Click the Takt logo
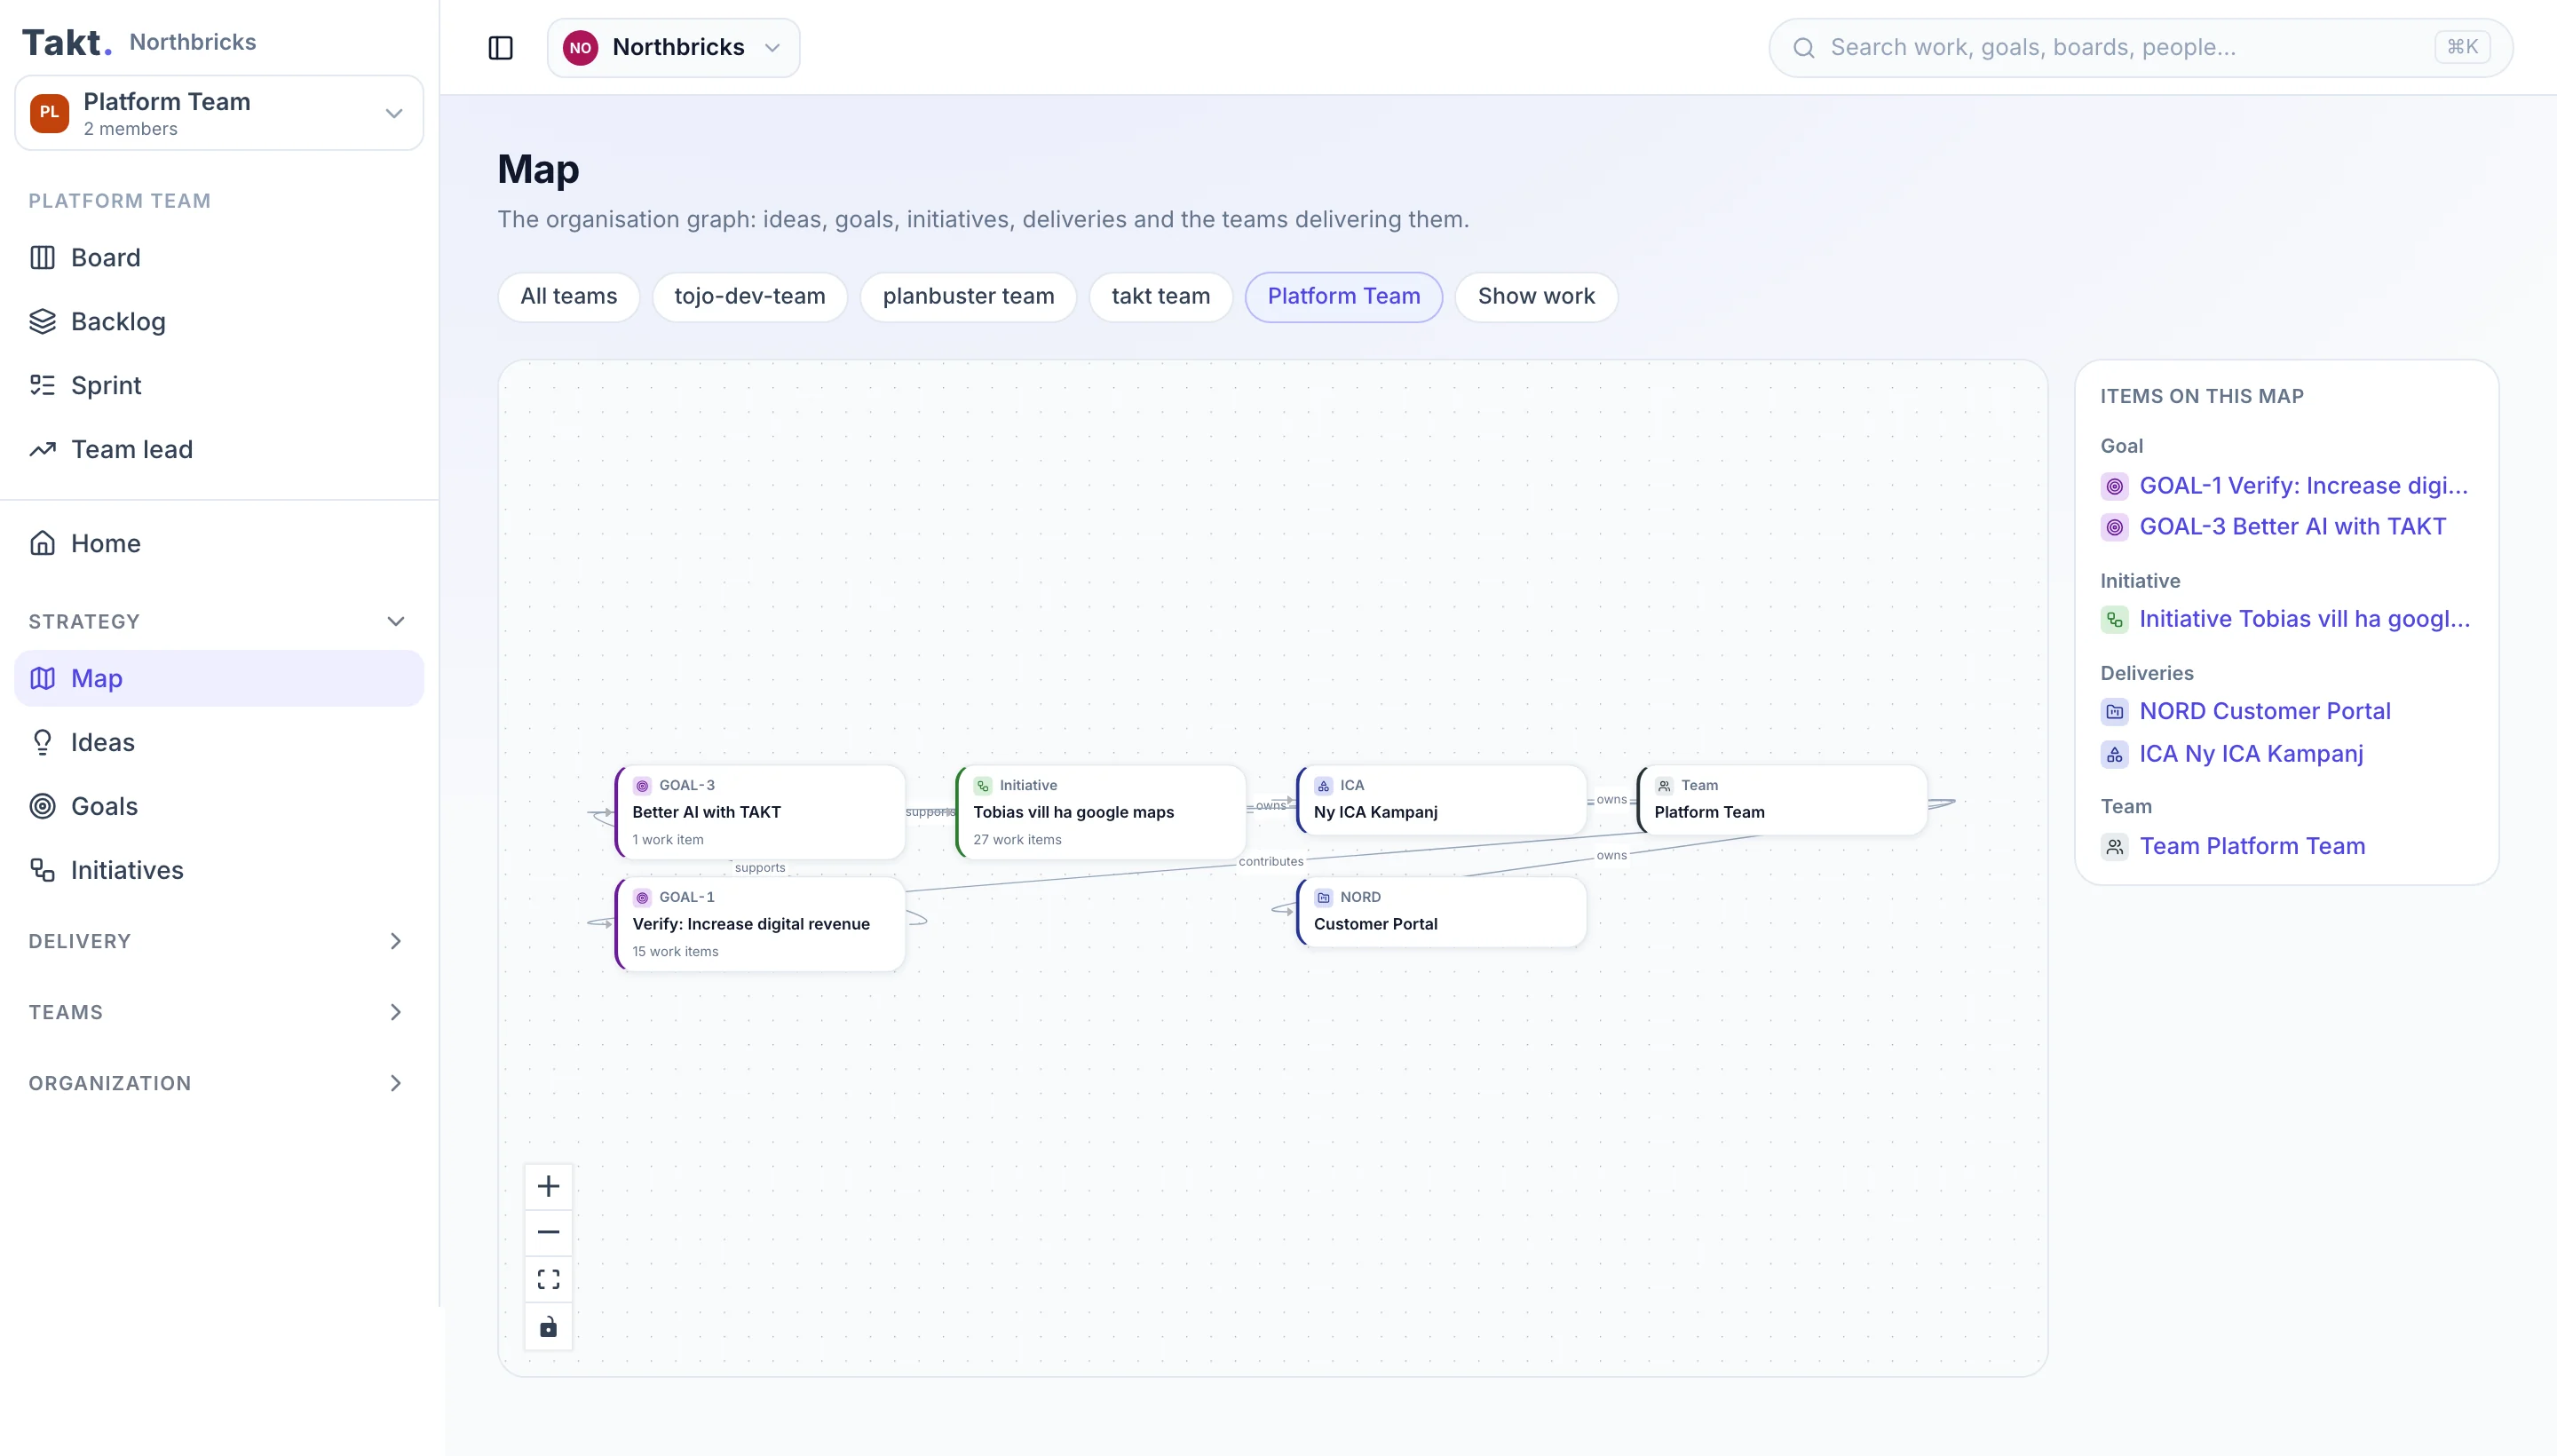2557x1456 pixels. pyautogui.click(x=66, y=42)
